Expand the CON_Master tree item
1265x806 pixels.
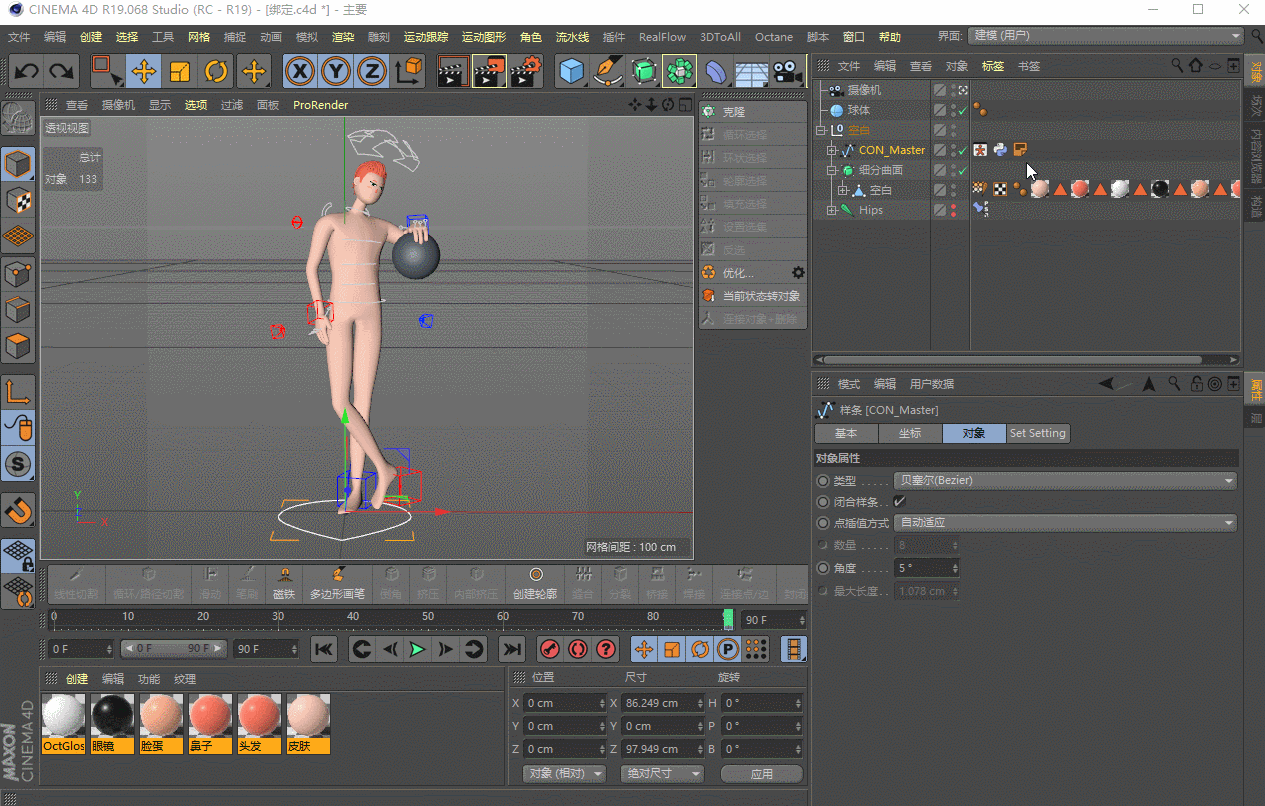831,150
